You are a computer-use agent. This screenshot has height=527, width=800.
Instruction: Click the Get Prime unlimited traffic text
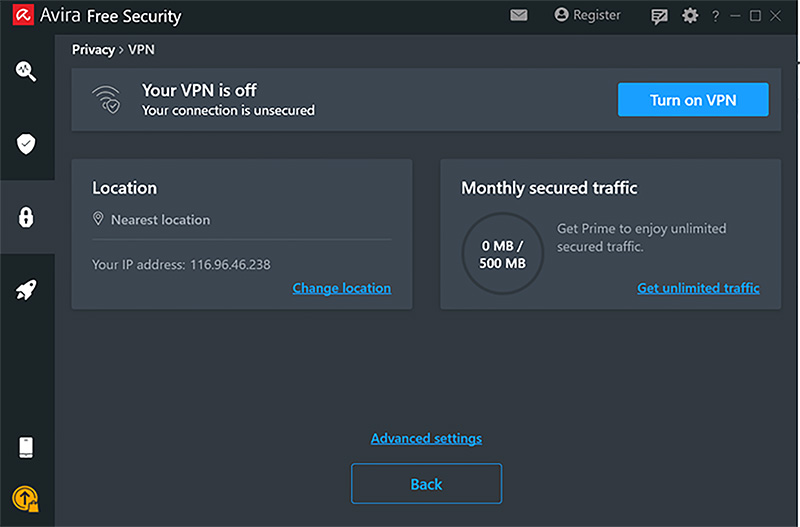click(641, 238)
